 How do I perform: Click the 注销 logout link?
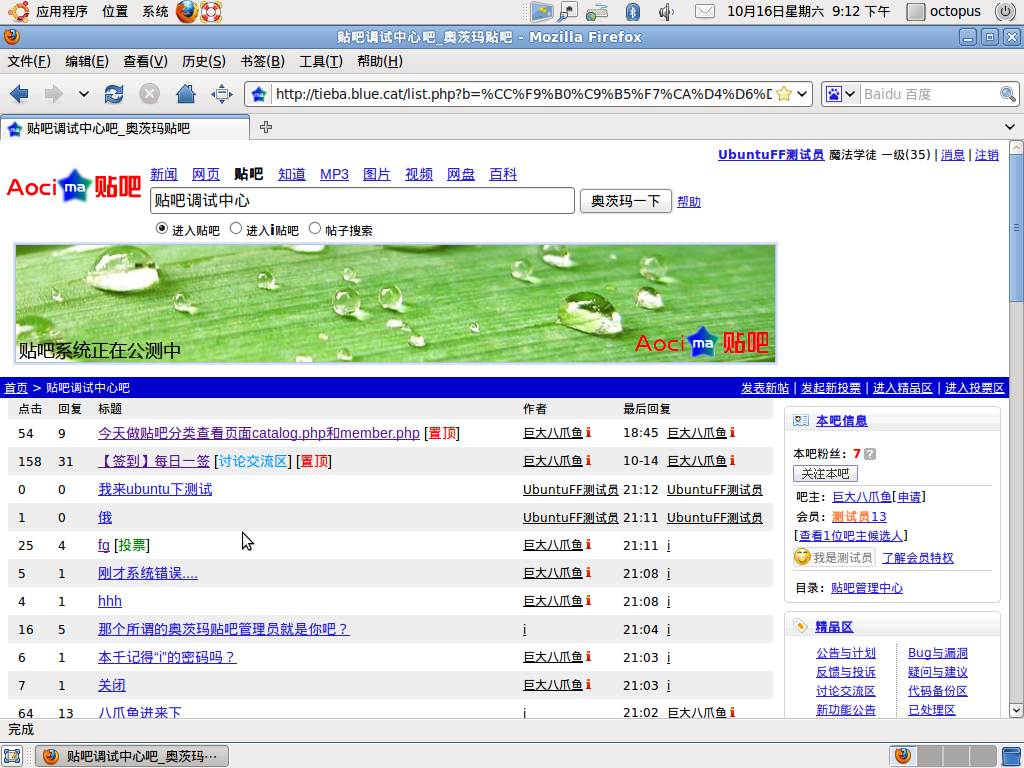[986, 155]
